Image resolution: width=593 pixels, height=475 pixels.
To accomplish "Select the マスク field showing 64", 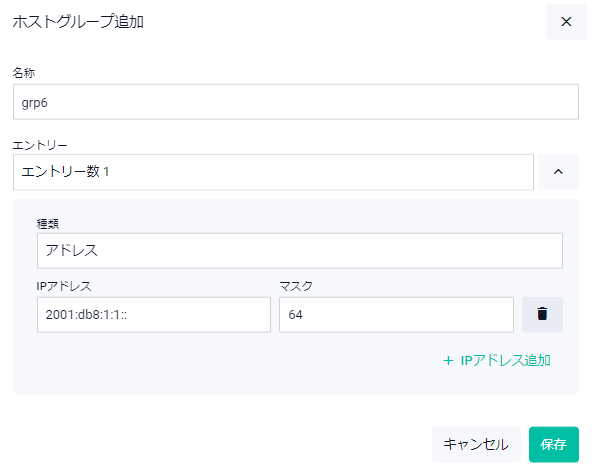I will pos(396,314).
